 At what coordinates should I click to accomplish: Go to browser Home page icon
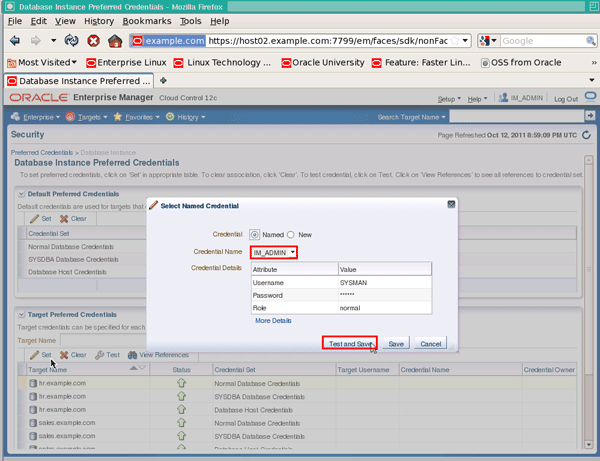[116, 42]
